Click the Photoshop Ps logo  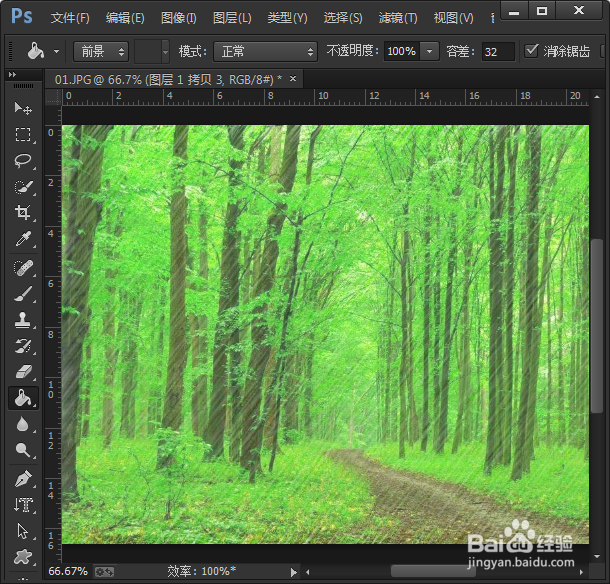tap(22, 16)
